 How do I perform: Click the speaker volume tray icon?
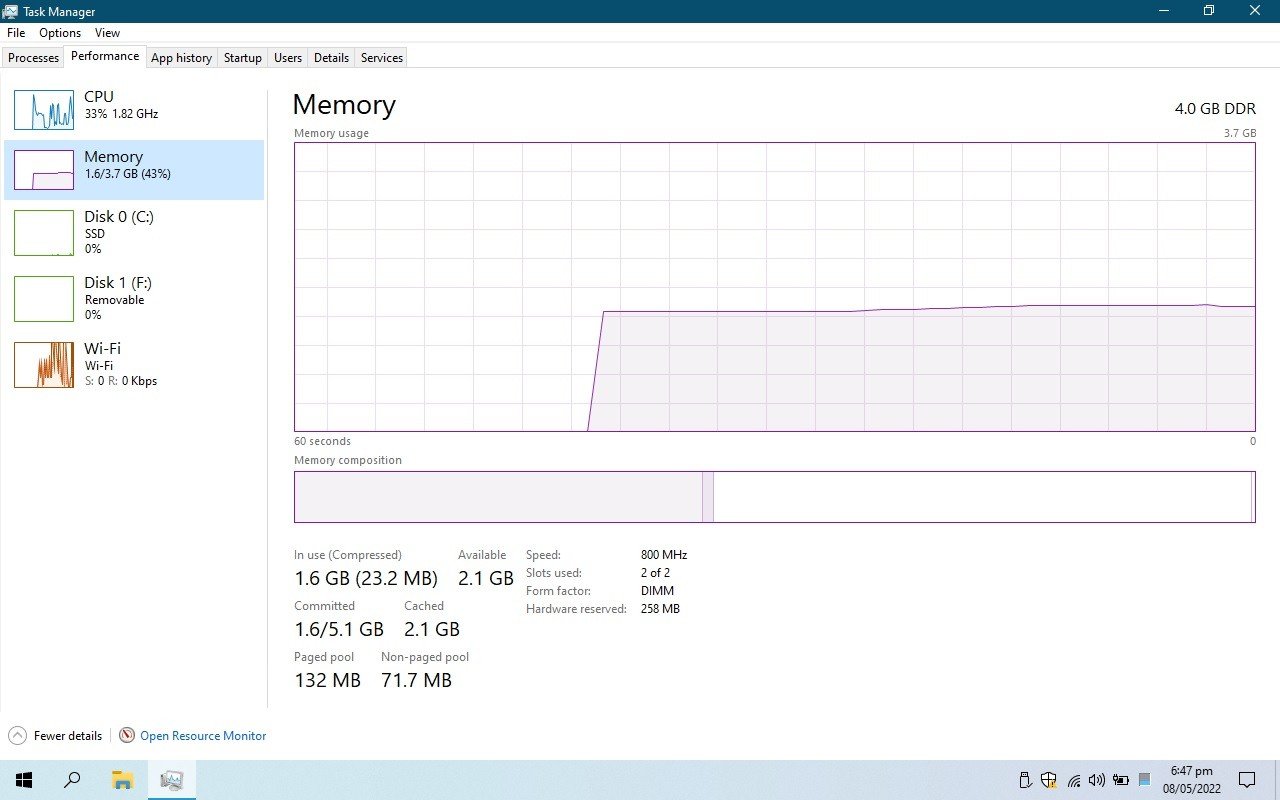pyautogui.click(x=1097, y=780)
